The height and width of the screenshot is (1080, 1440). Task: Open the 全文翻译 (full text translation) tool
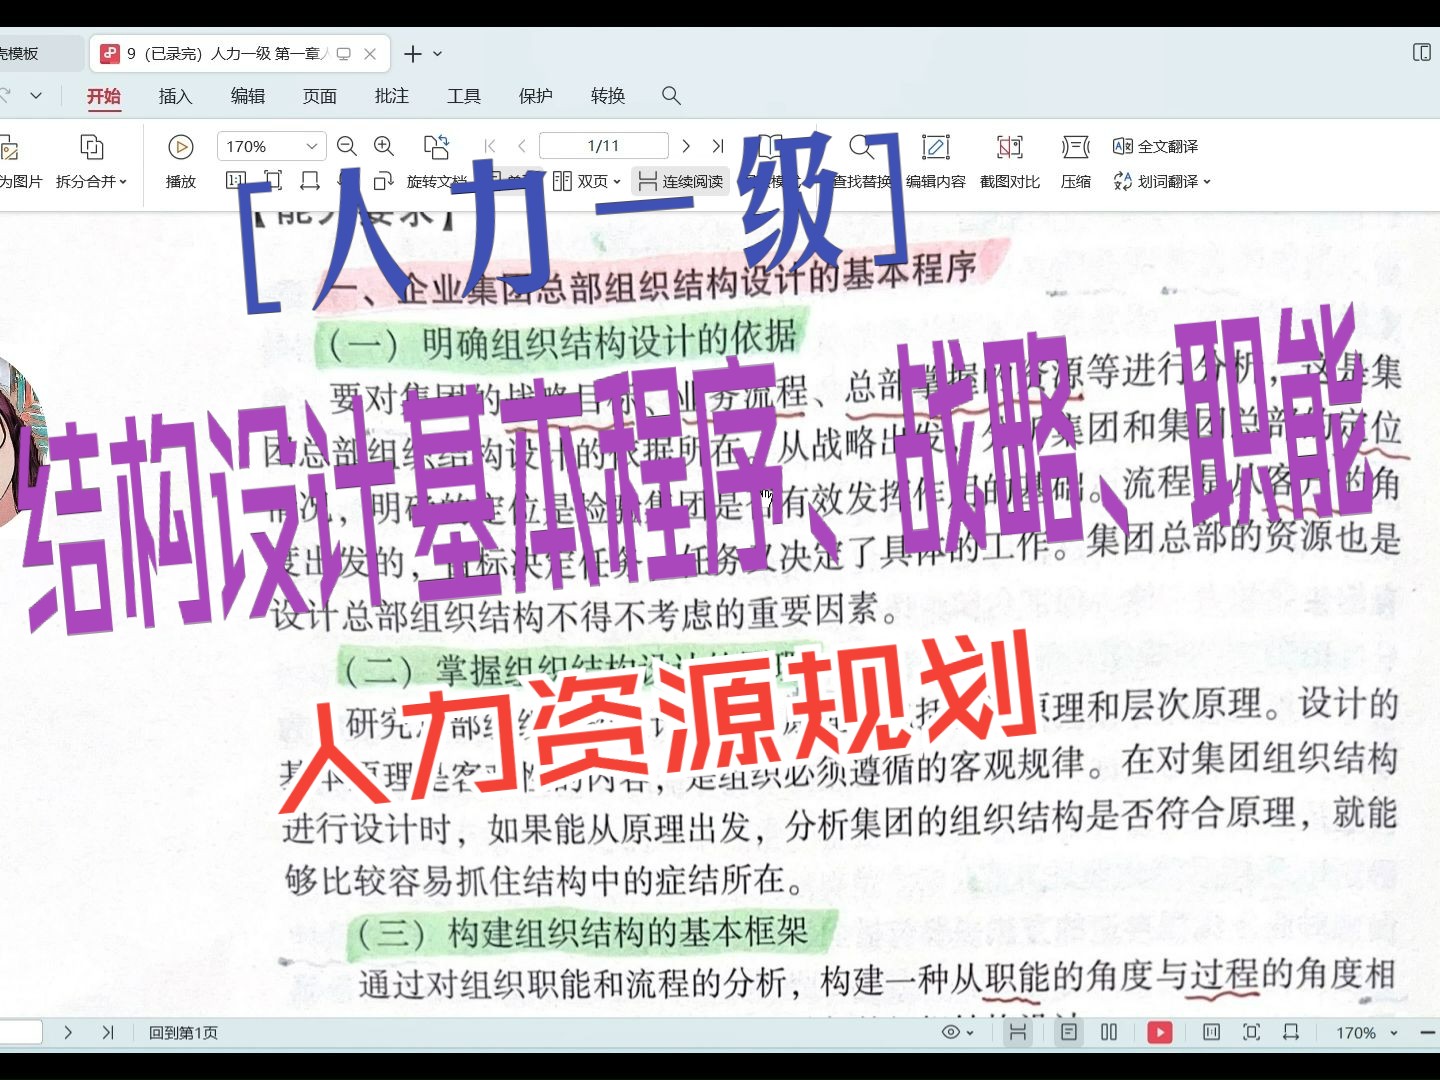point(1161,145)
